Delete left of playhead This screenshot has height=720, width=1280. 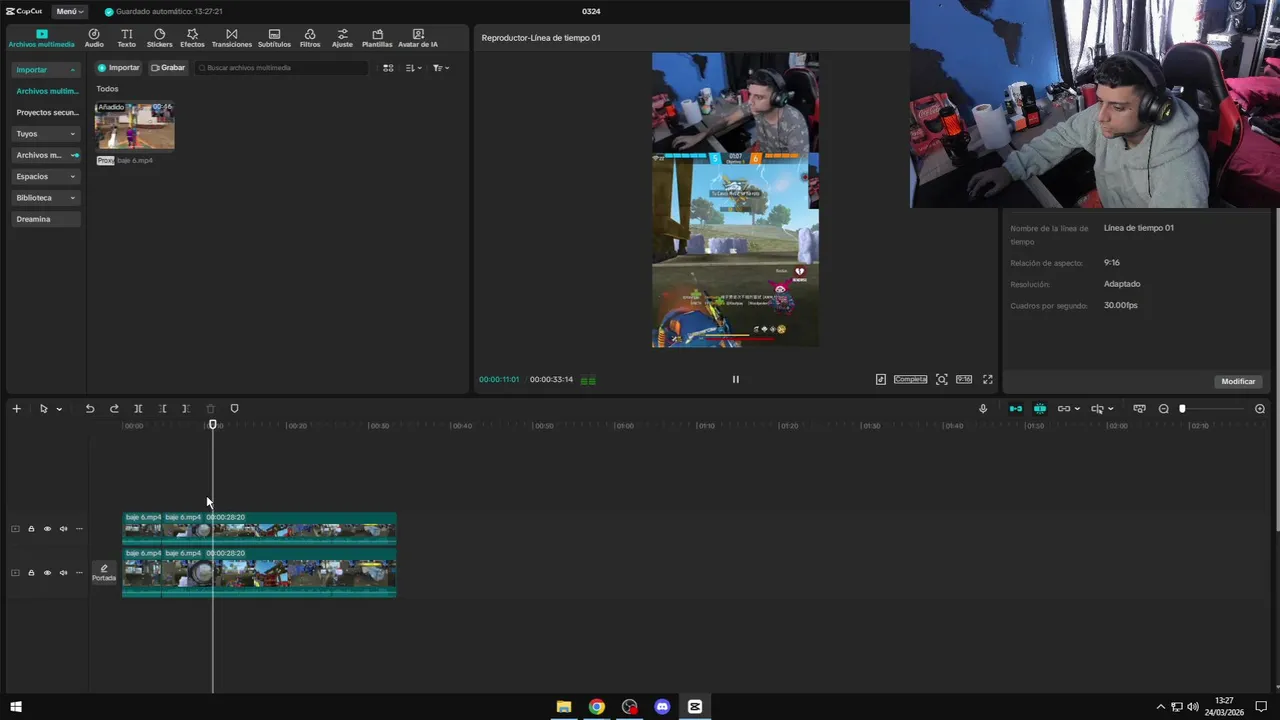pos(162,408)
